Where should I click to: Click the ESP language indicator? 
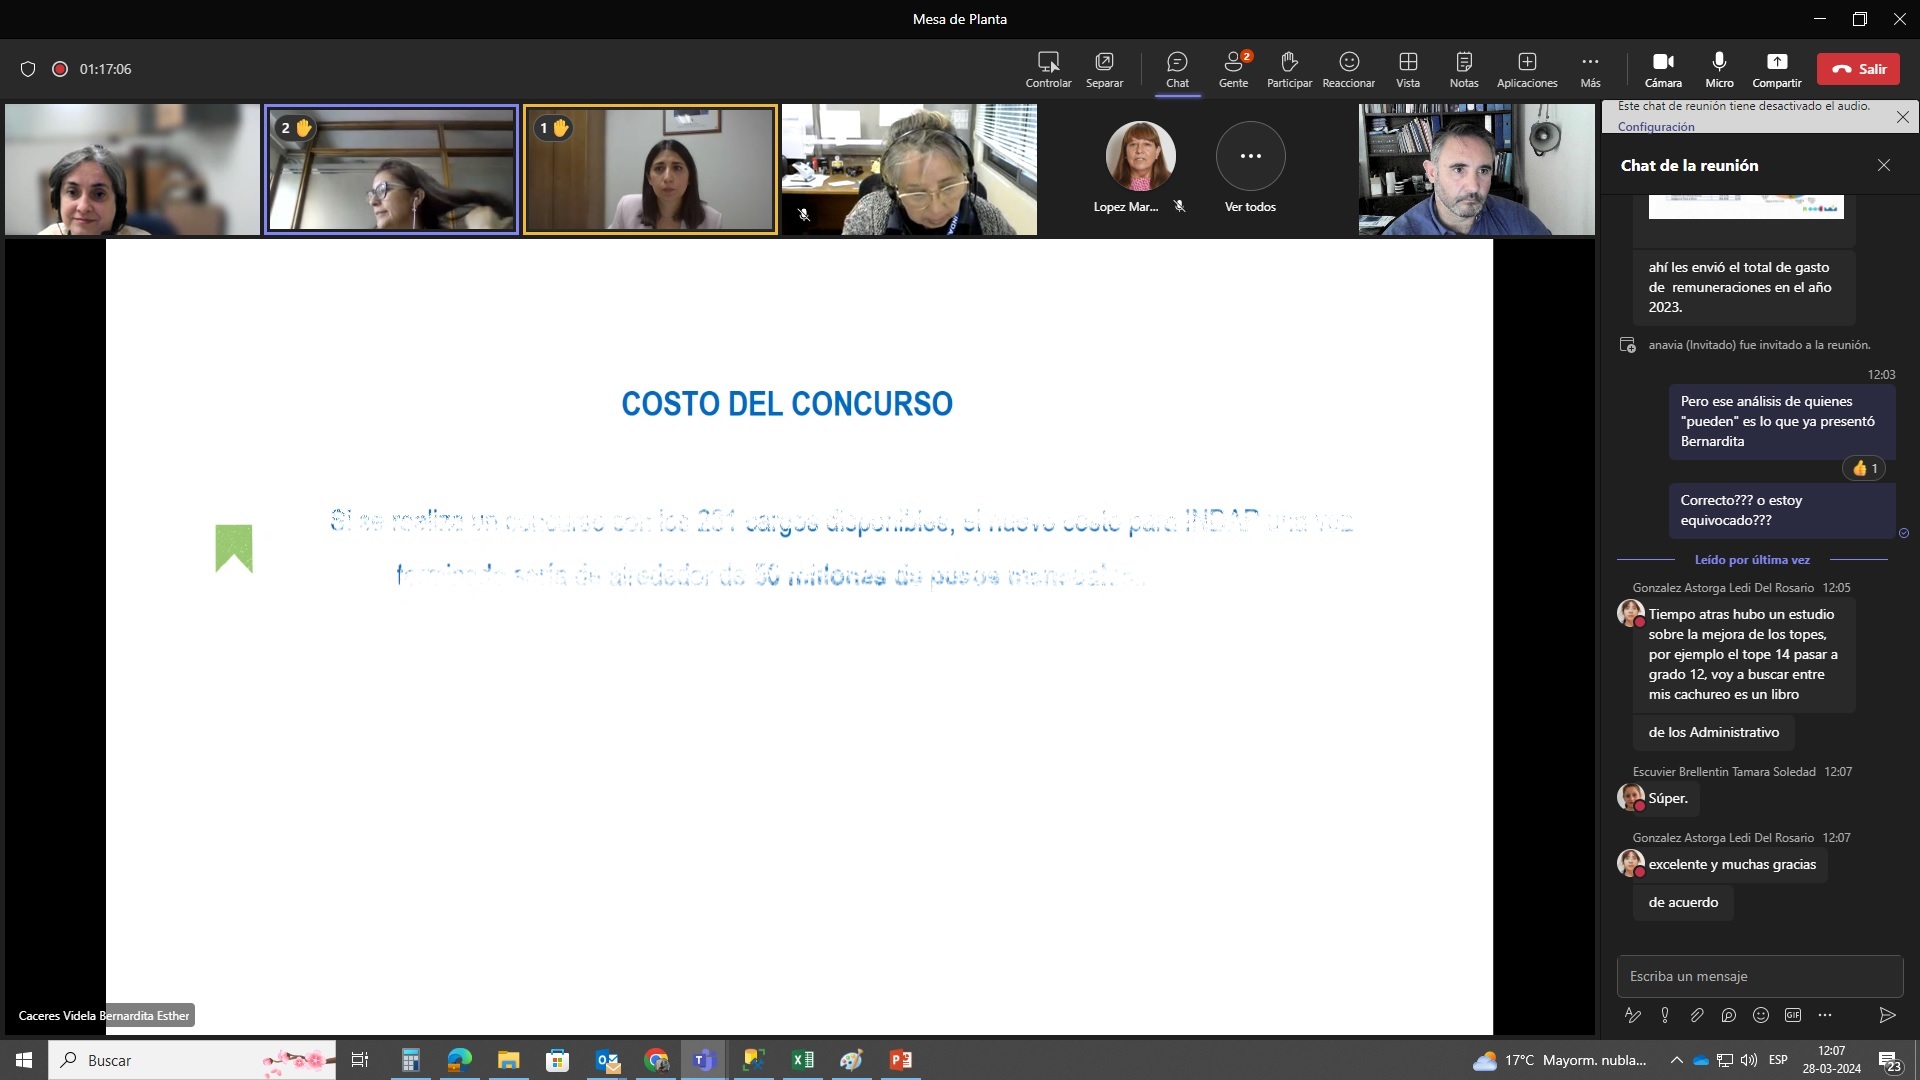1778,1060
